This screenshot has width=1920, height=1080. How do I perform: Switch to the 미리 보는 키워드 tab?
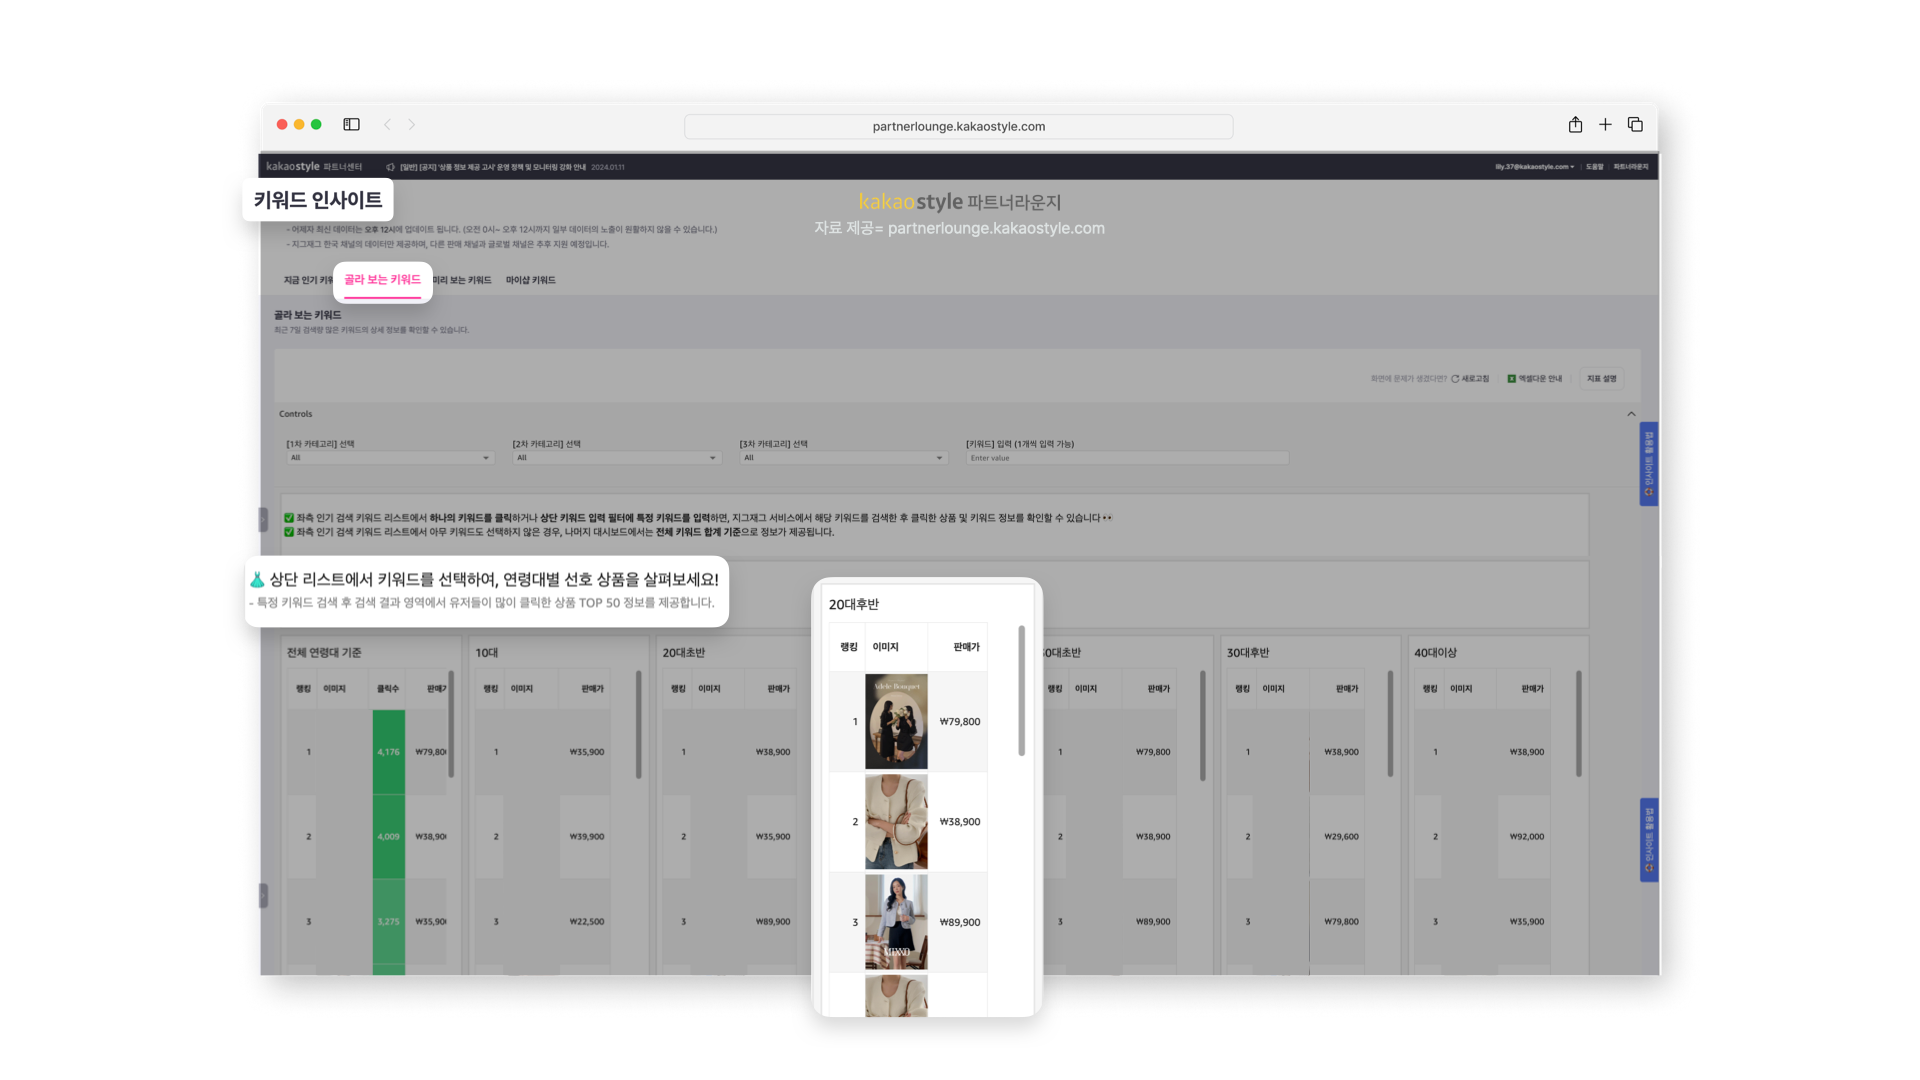(462, 280)
